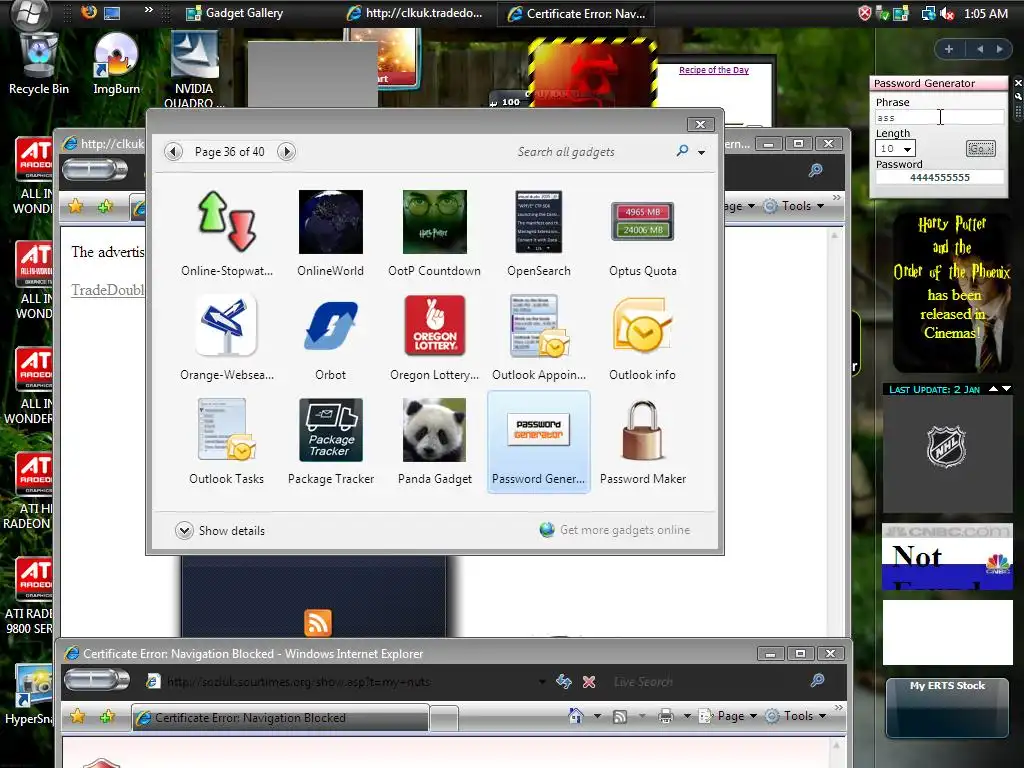Open Recipe of the Day link

click(x=714, y=70)
